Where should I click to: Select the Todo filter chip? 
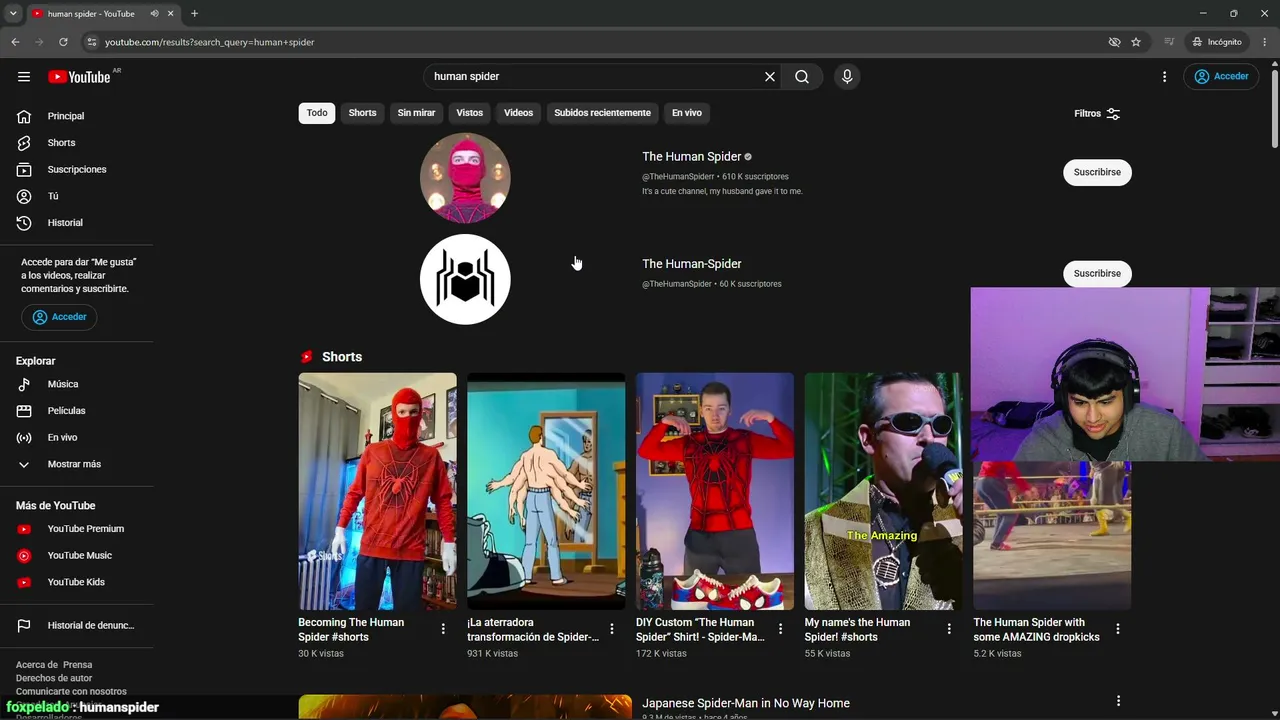pyautogui.click(x=317, y=113)
